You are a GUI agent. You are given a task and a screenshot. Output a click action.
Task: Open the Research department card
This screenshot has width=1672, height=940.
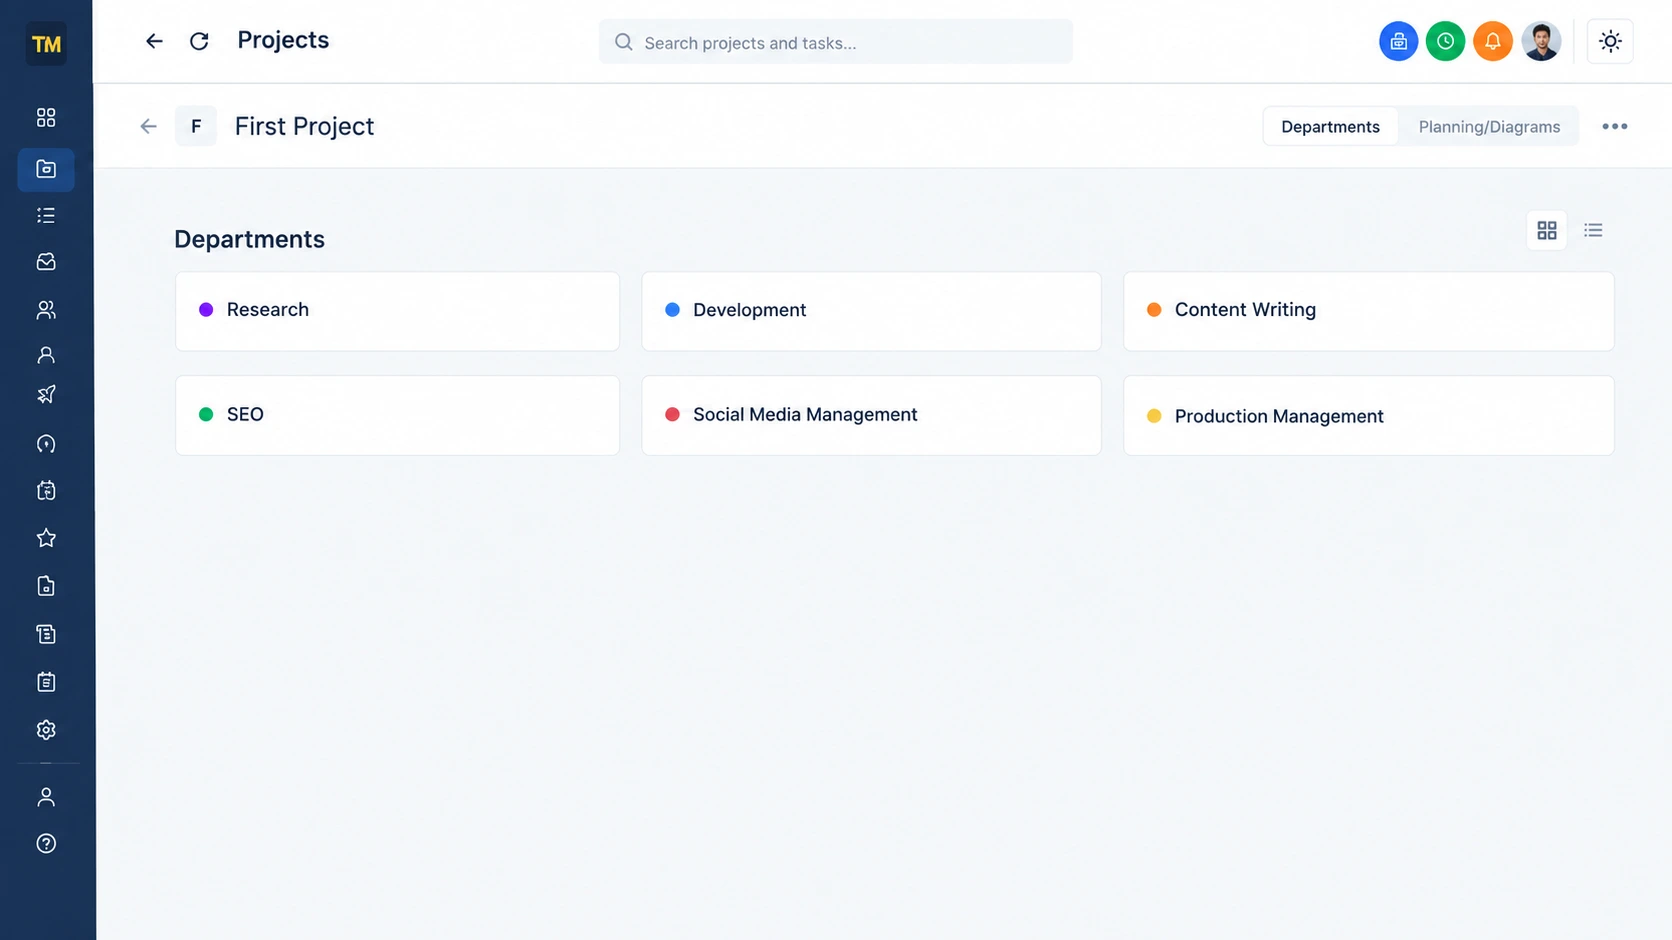click(x=397, y=311)
